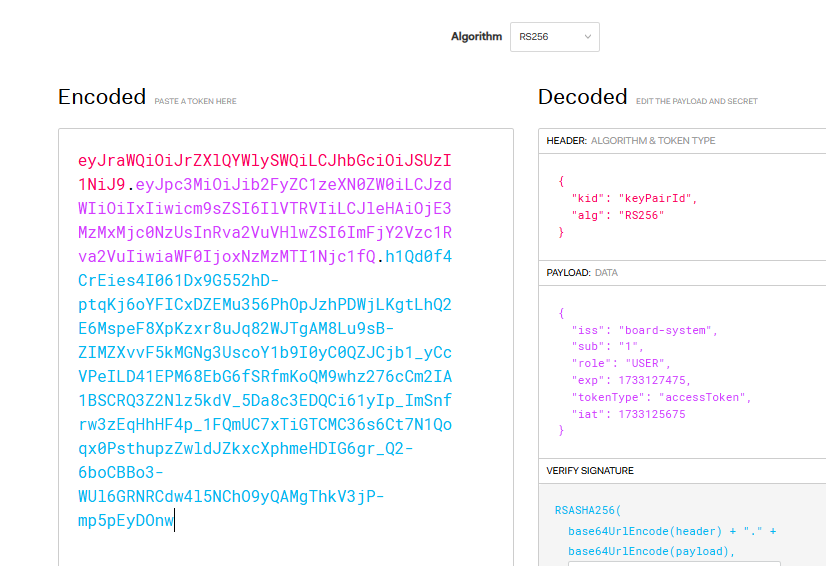This screenshot has height=566, width=826.
Task: Click the HEADER: ALGORITHM & TOKEN TYPE title
Action: point(631,141)
